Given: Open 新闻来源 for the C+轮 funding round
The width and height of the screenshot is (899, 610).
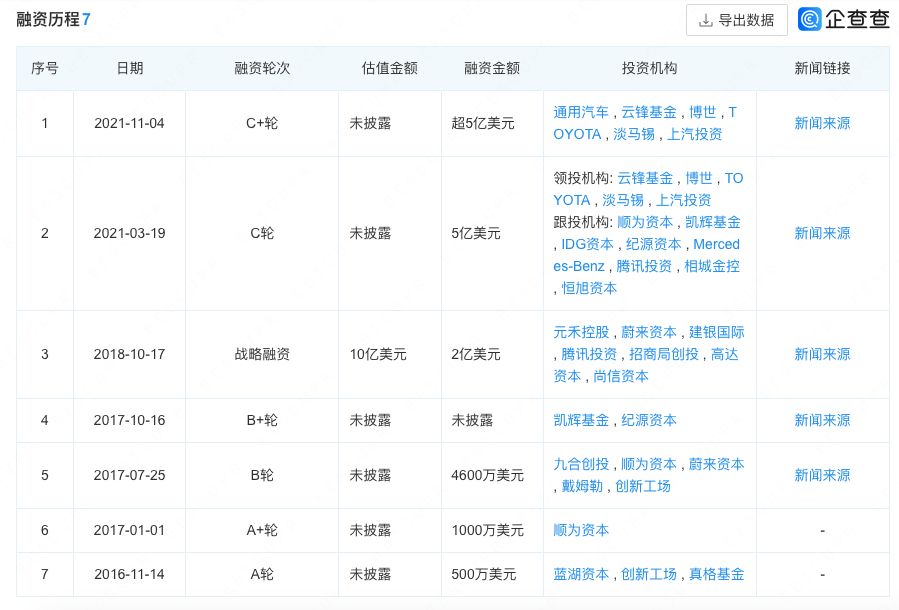Looking at the screenshot, I should (822, 124).
